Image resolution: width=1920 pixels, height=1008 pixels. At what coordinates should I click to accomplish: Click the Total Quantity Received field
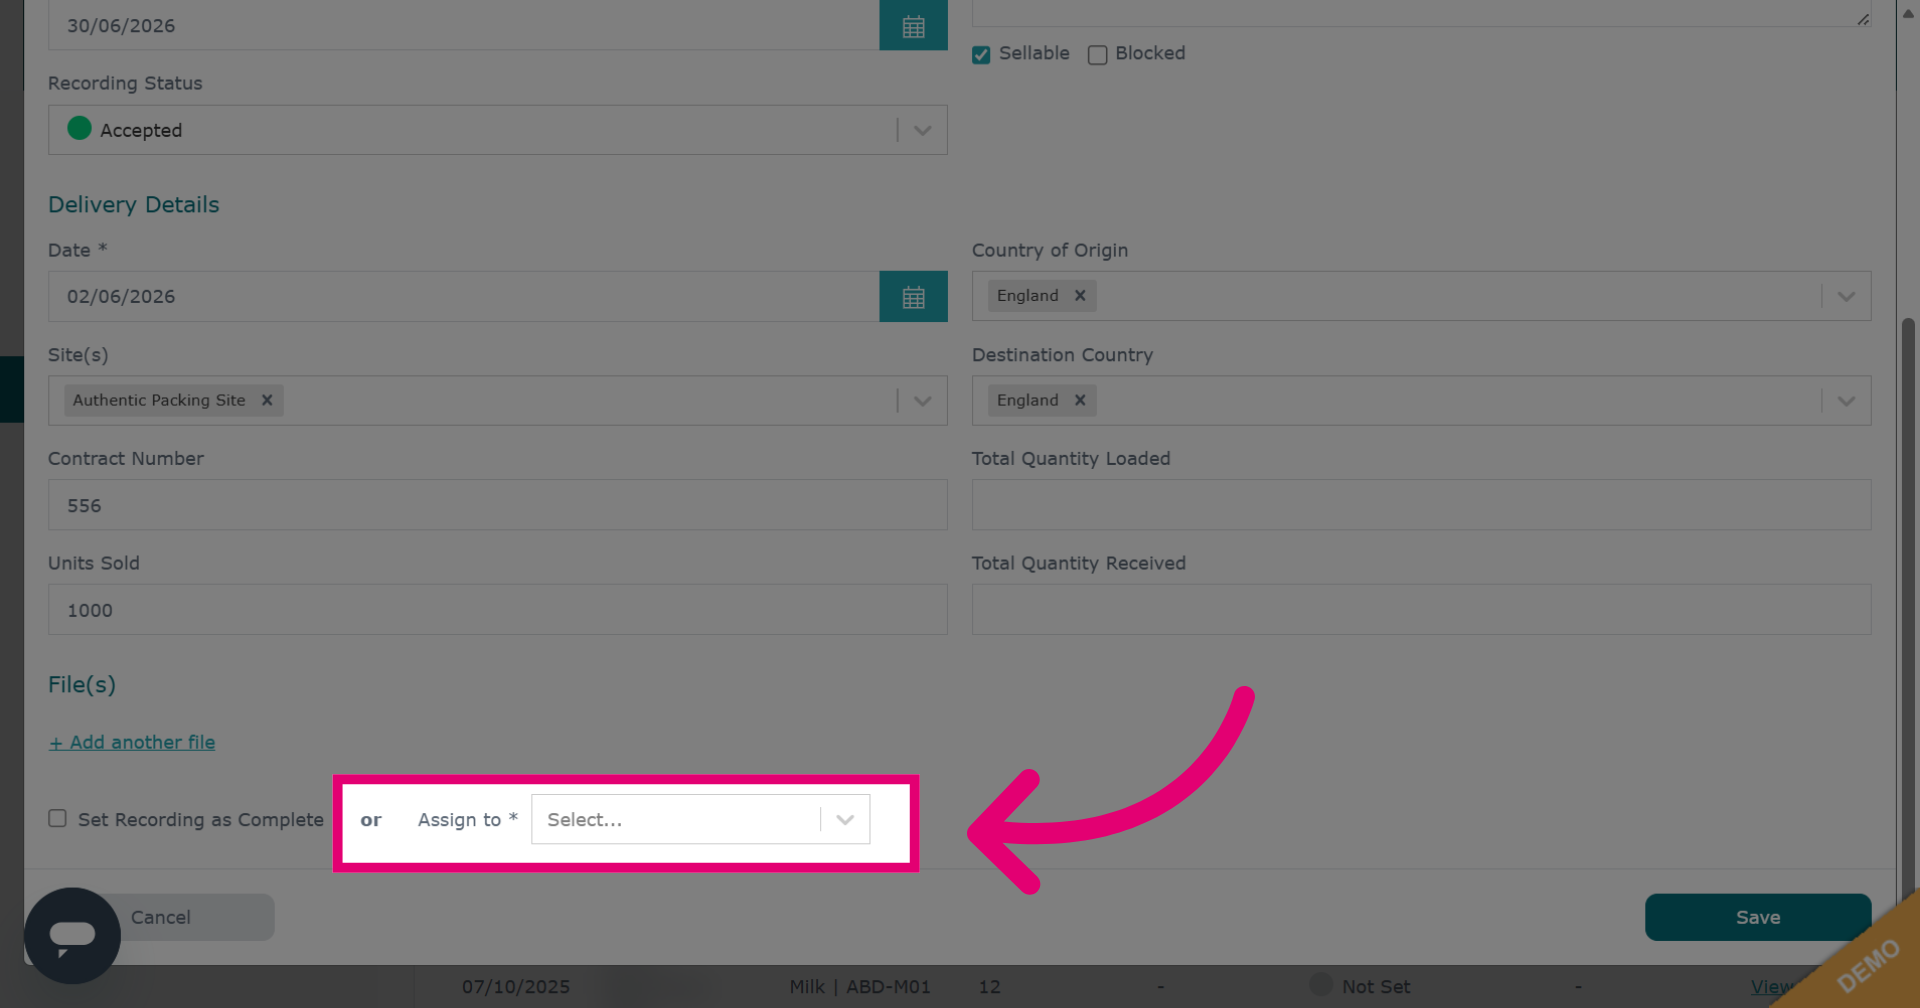coord(1421,610)
